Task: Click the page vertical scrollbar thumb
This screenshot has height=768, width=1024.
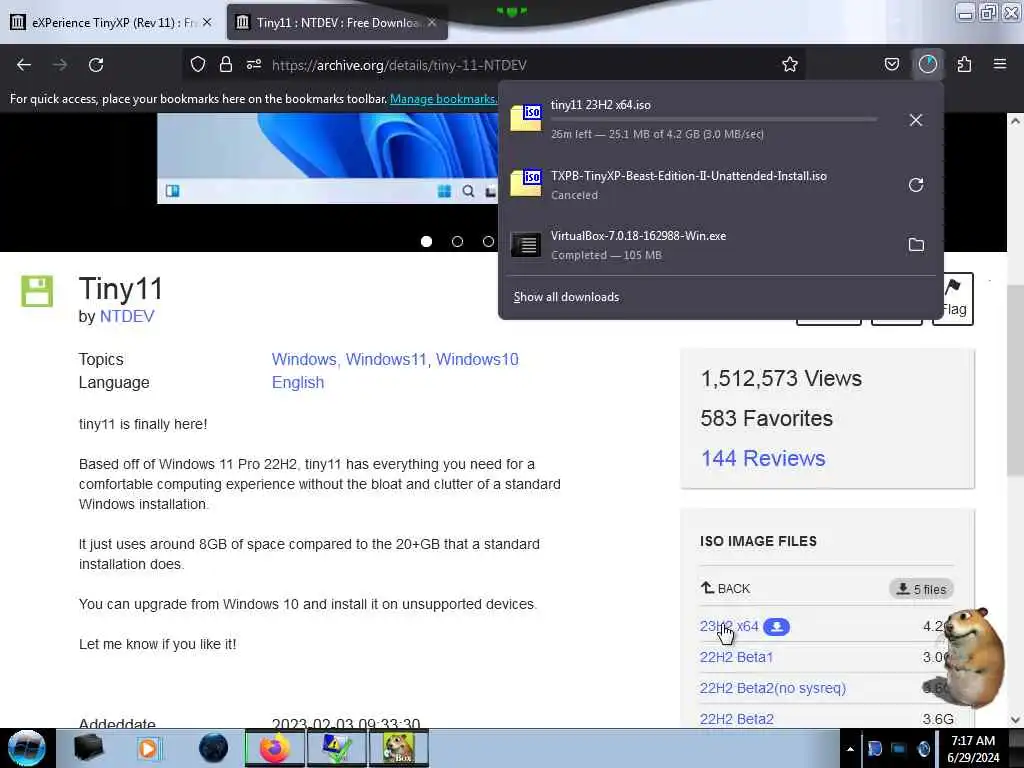Action: [1015, 381]
